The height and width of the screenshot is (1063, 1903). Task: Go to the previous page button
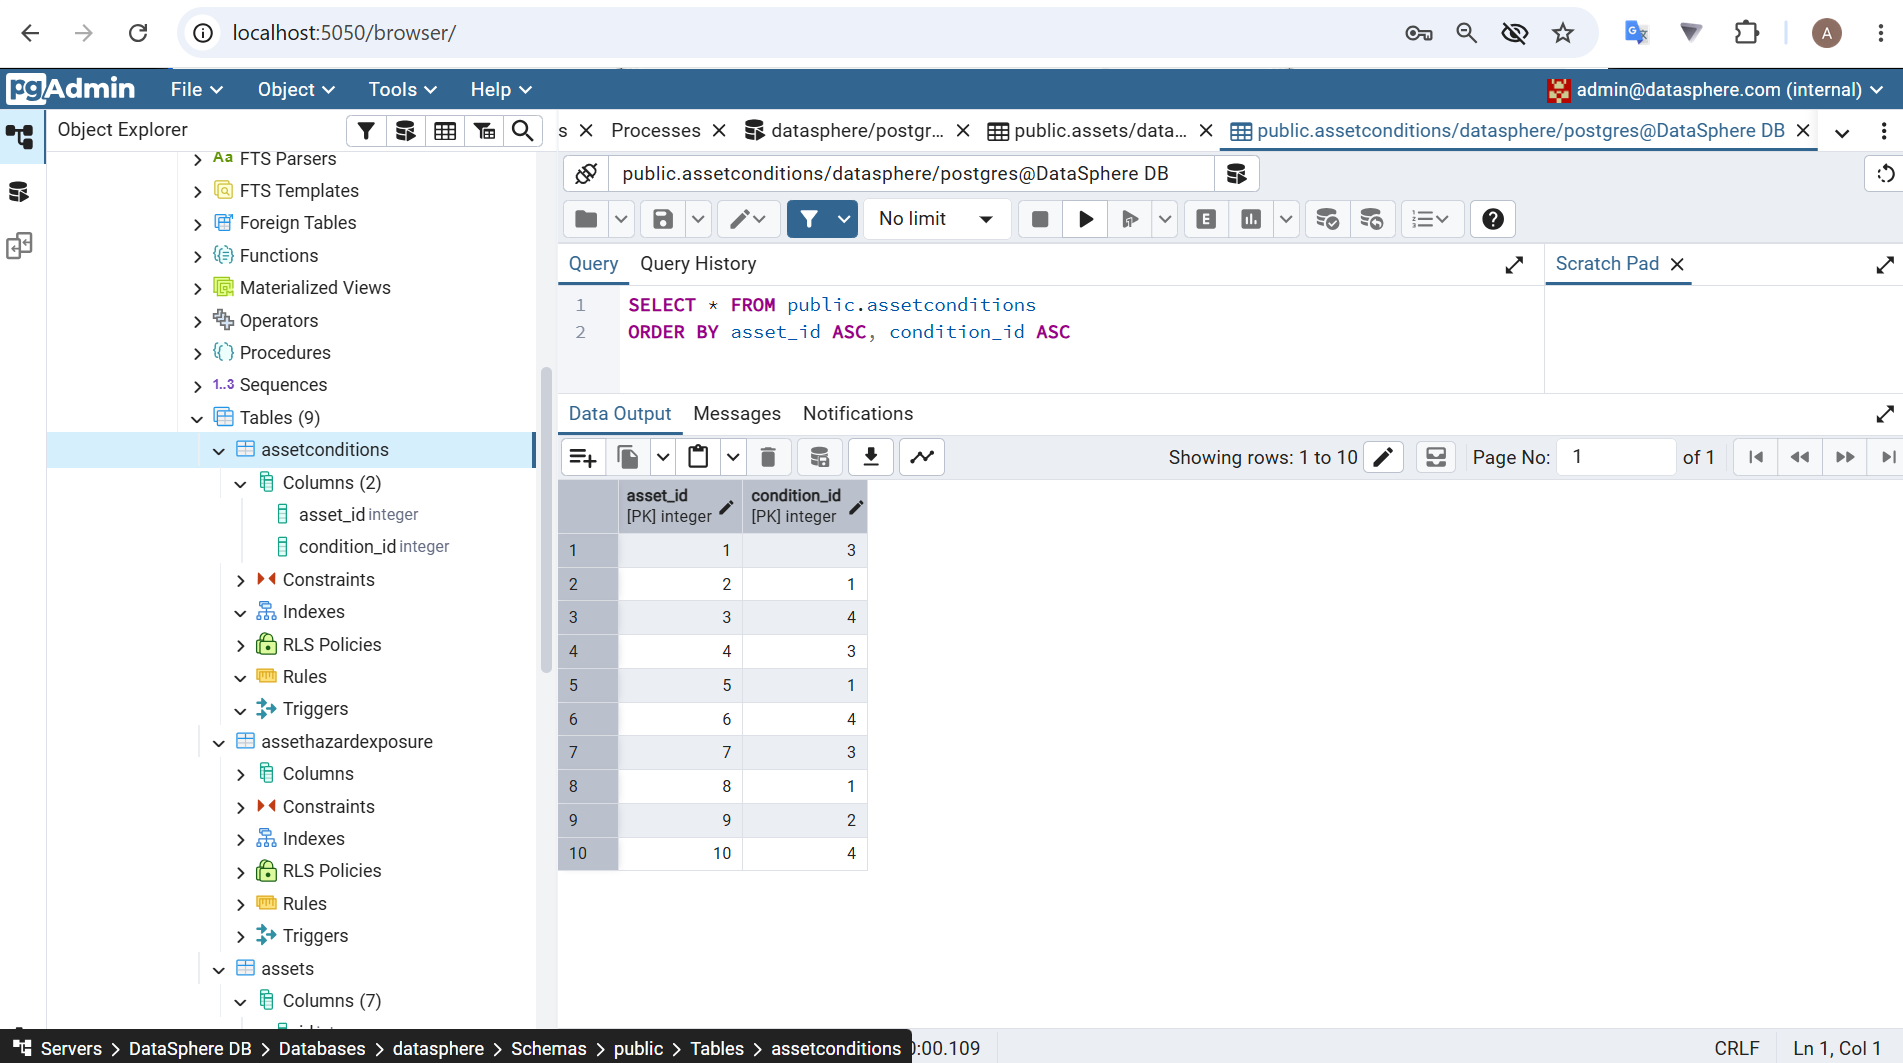[1800, 457]
